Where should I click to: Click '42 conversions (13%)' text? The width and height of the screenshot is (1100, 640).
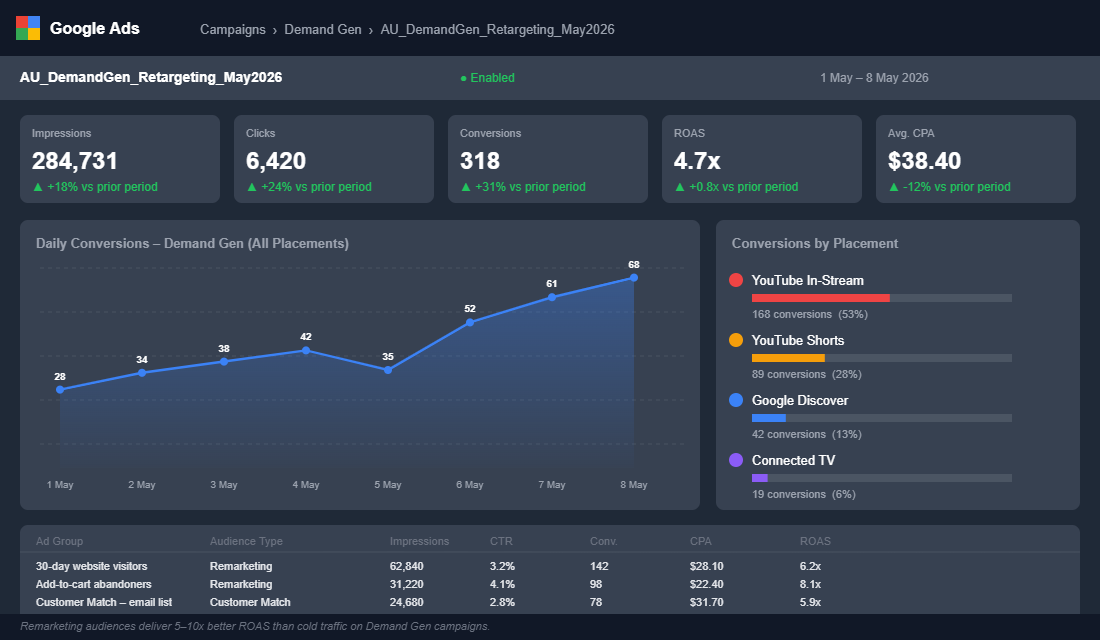[x=807, y=434]
